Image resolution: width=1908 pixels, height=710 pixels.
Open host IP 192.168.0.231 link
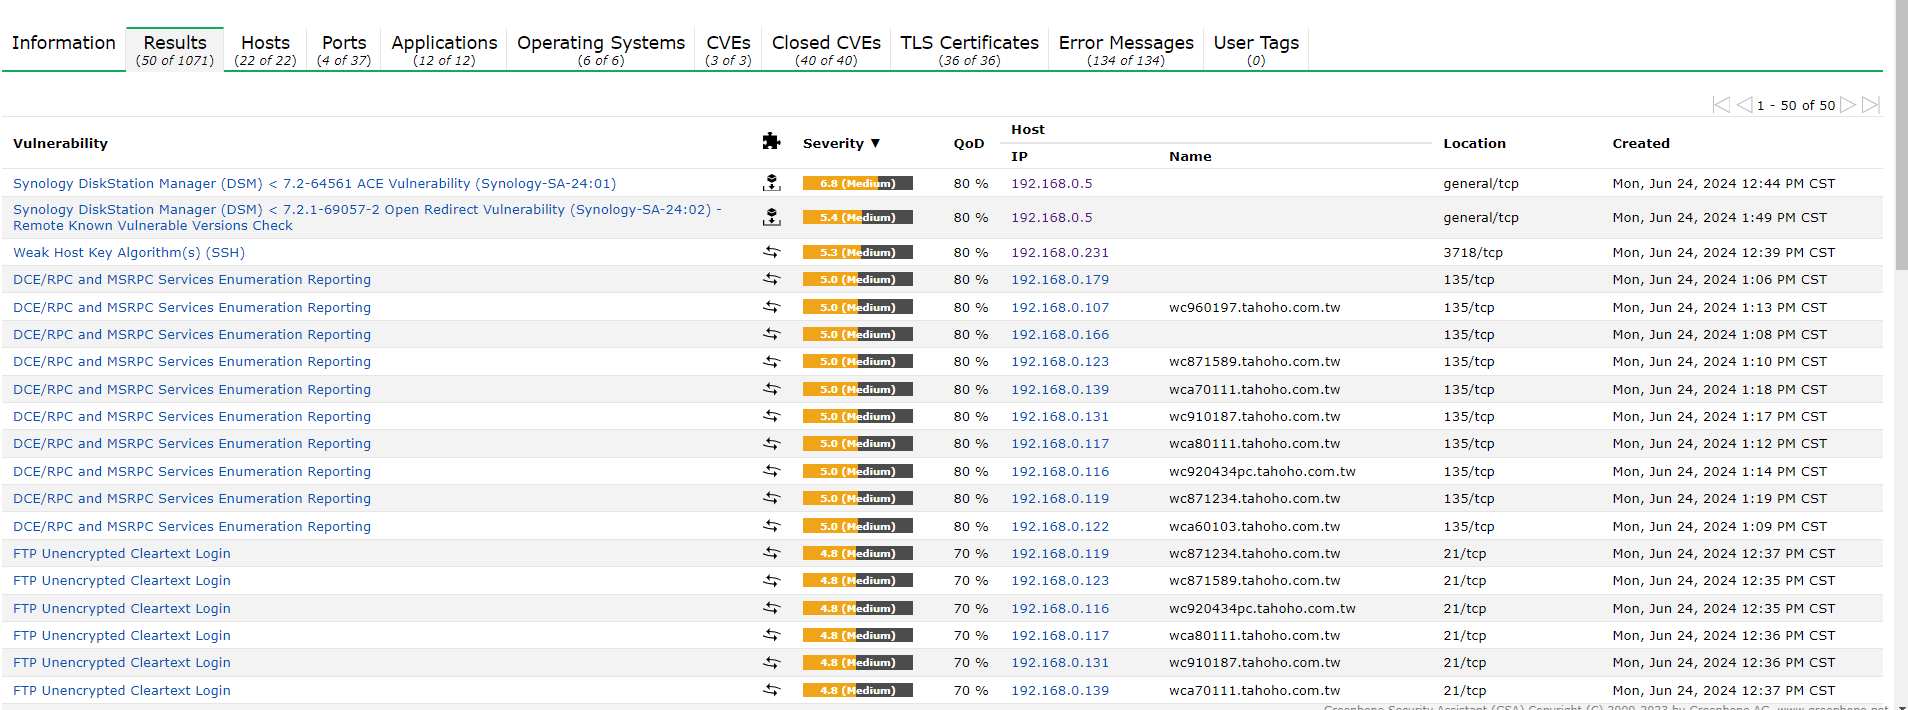pos(1059,253)
